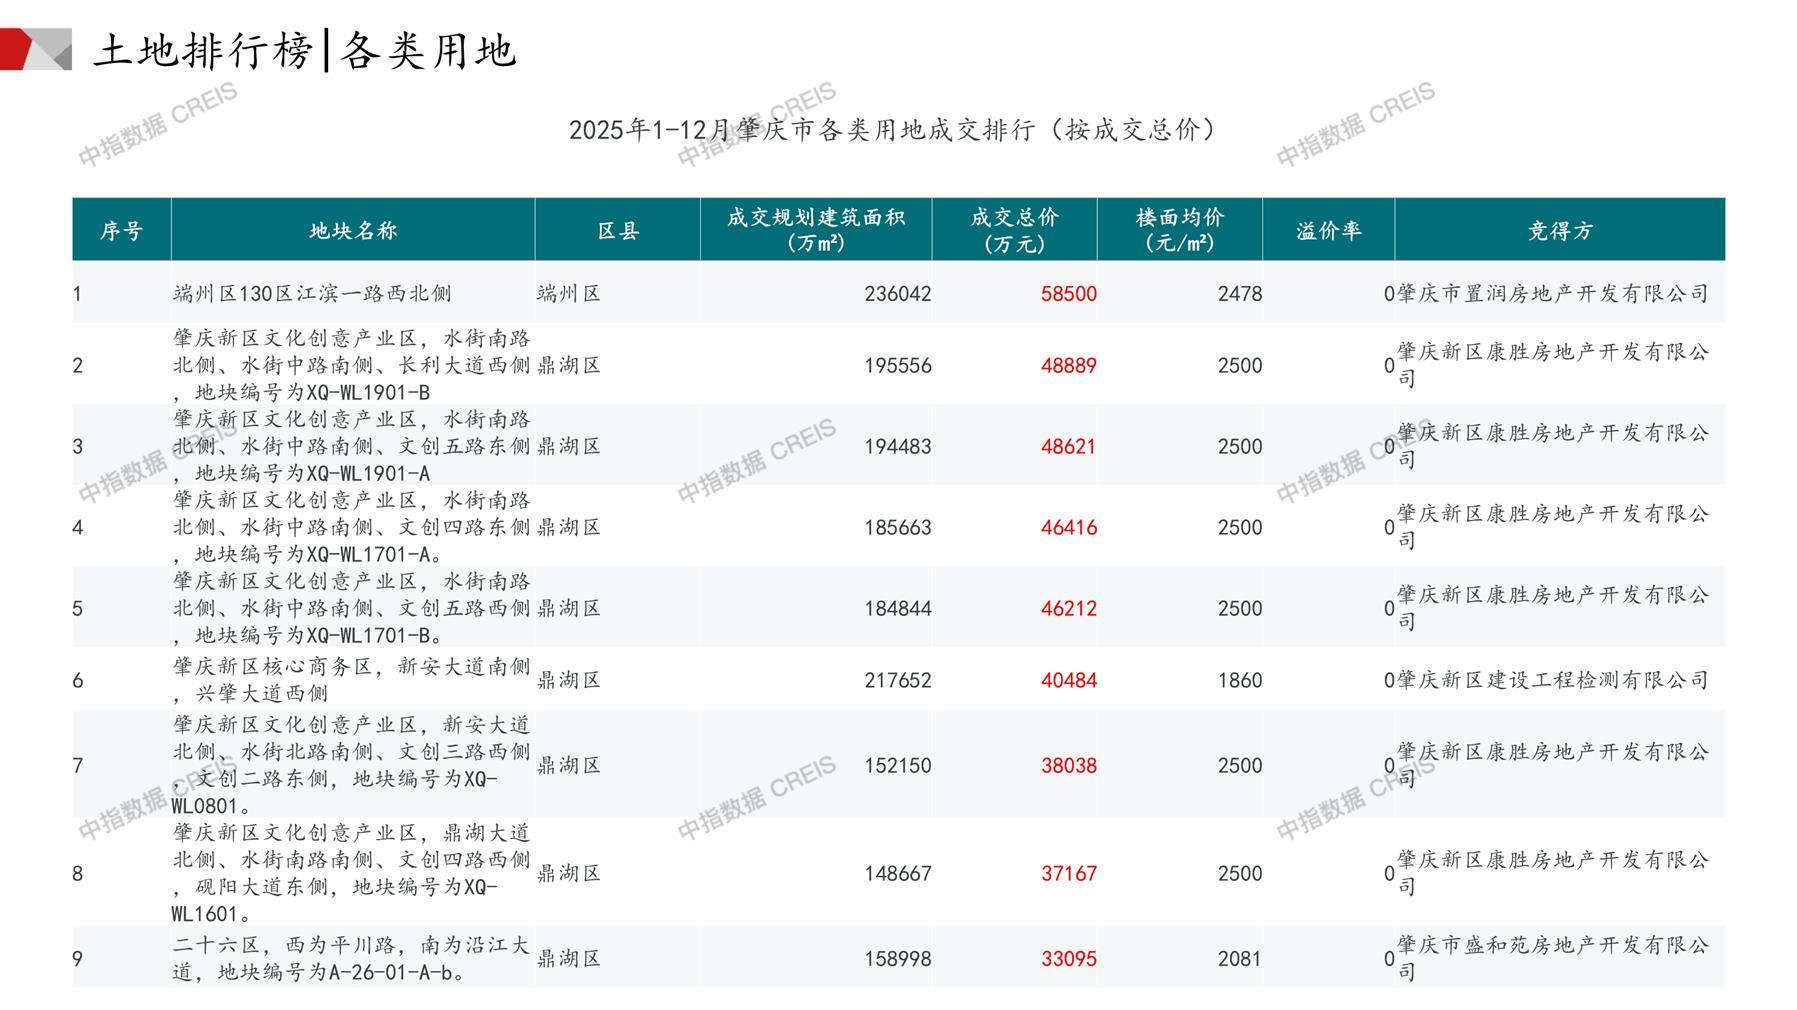Click the red logo icon beside the title
The height and width of the screenshot is (1010, 1797).
[x=35, y=49]
